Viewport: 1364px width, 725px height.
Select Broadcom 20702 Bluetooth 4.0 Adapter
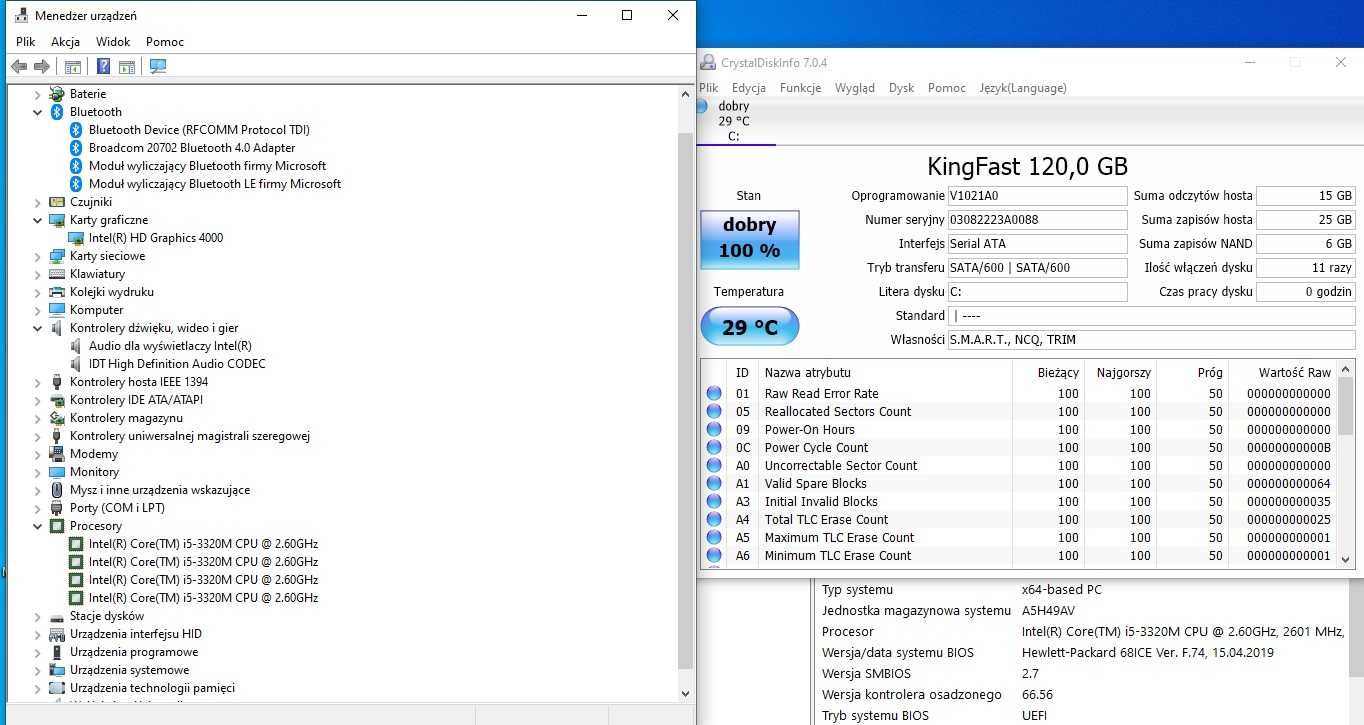[192, 148]
